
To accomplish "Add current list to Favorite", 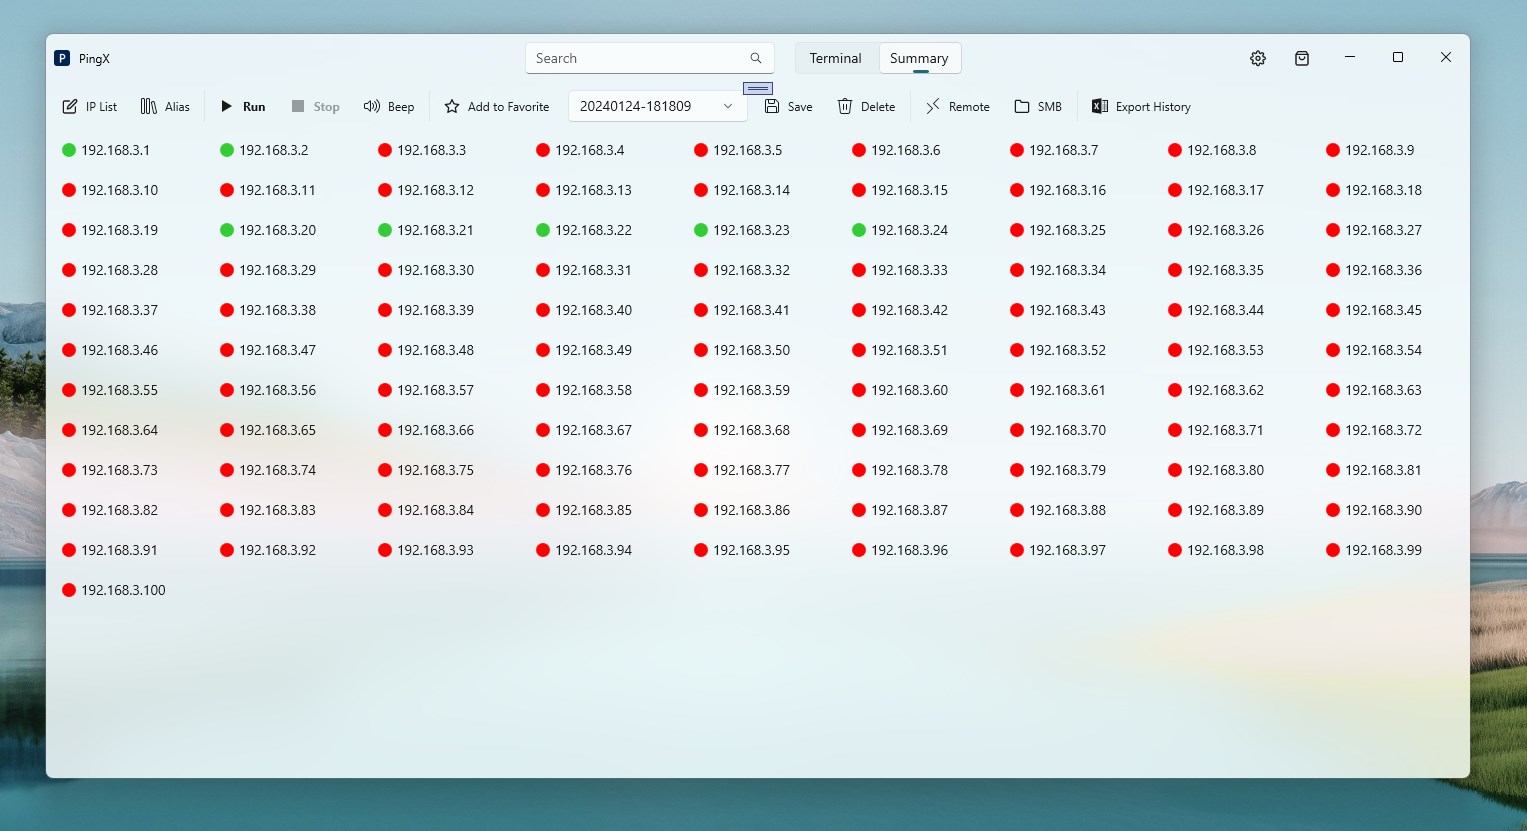I will [497, 106].
